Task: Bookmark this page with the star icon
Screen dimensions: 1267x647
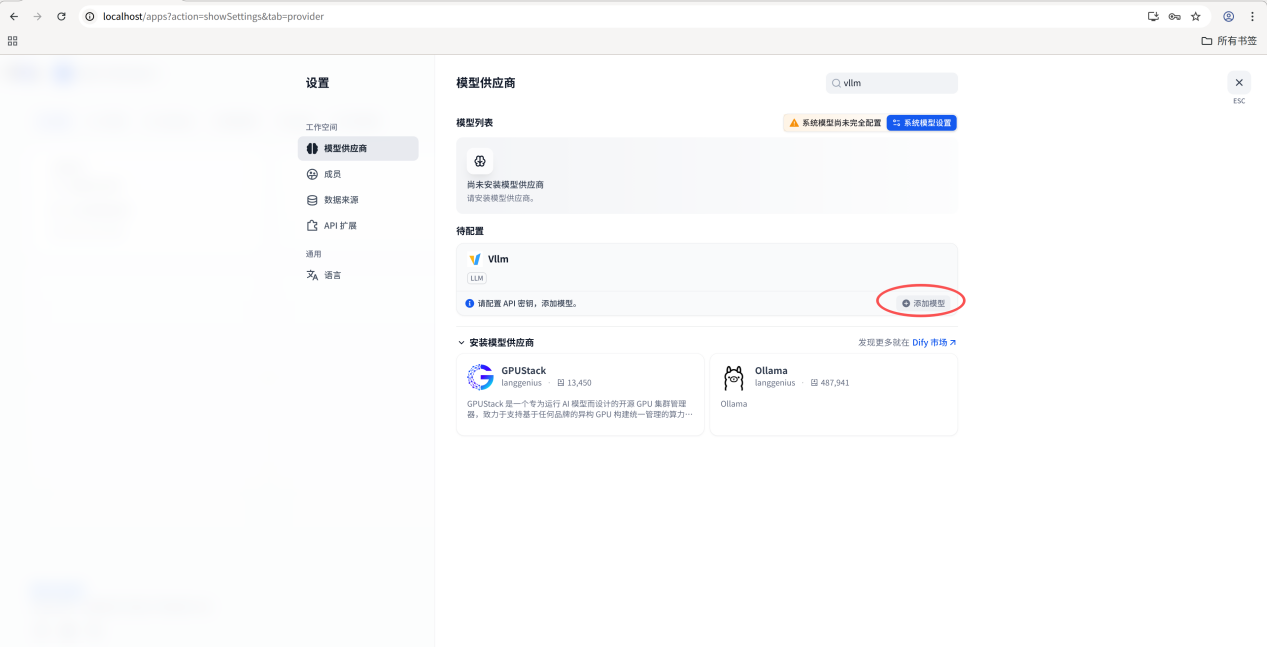Action: [1195, 16]
